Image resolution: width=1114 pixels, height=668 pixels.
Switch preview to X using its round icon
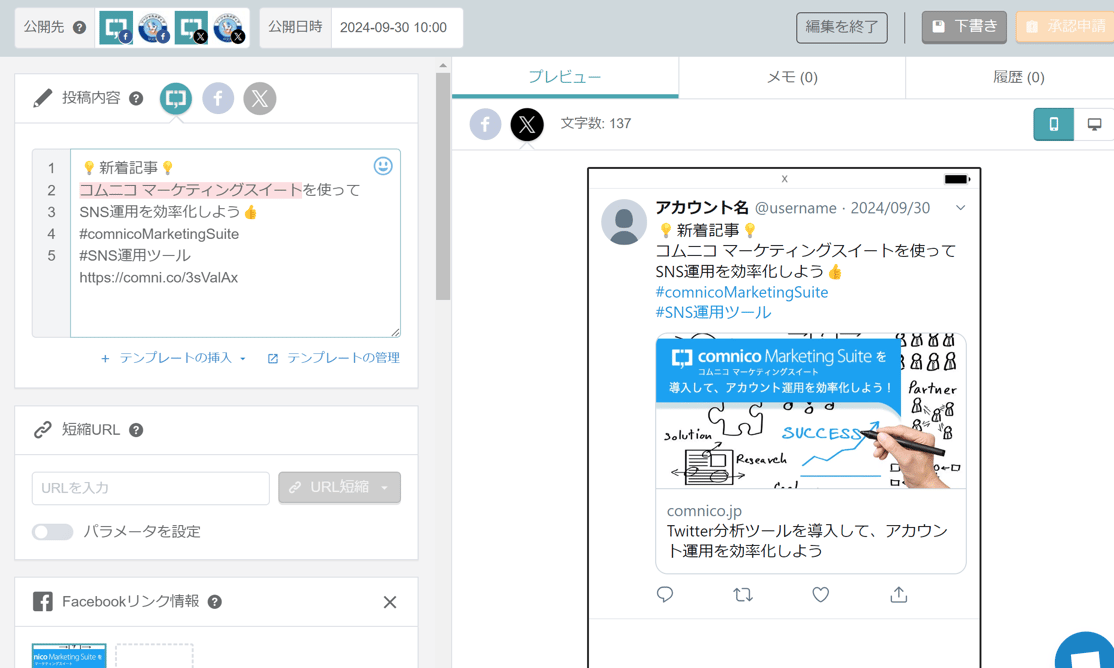click(527, 124)
